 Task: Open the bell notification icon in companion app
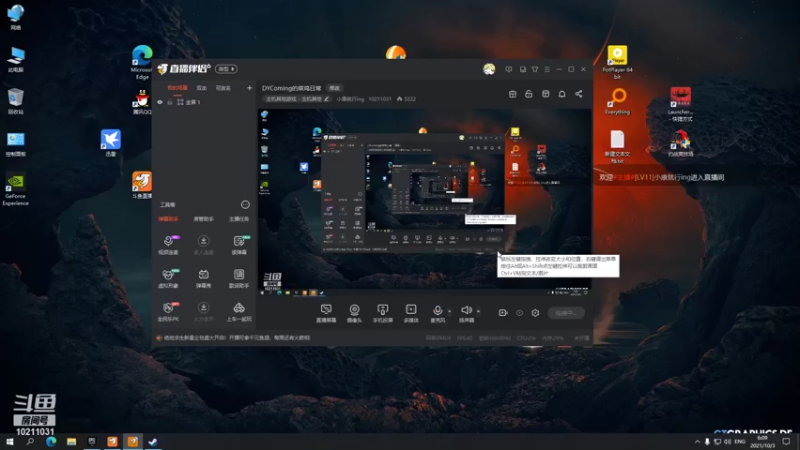pos(562,94)
